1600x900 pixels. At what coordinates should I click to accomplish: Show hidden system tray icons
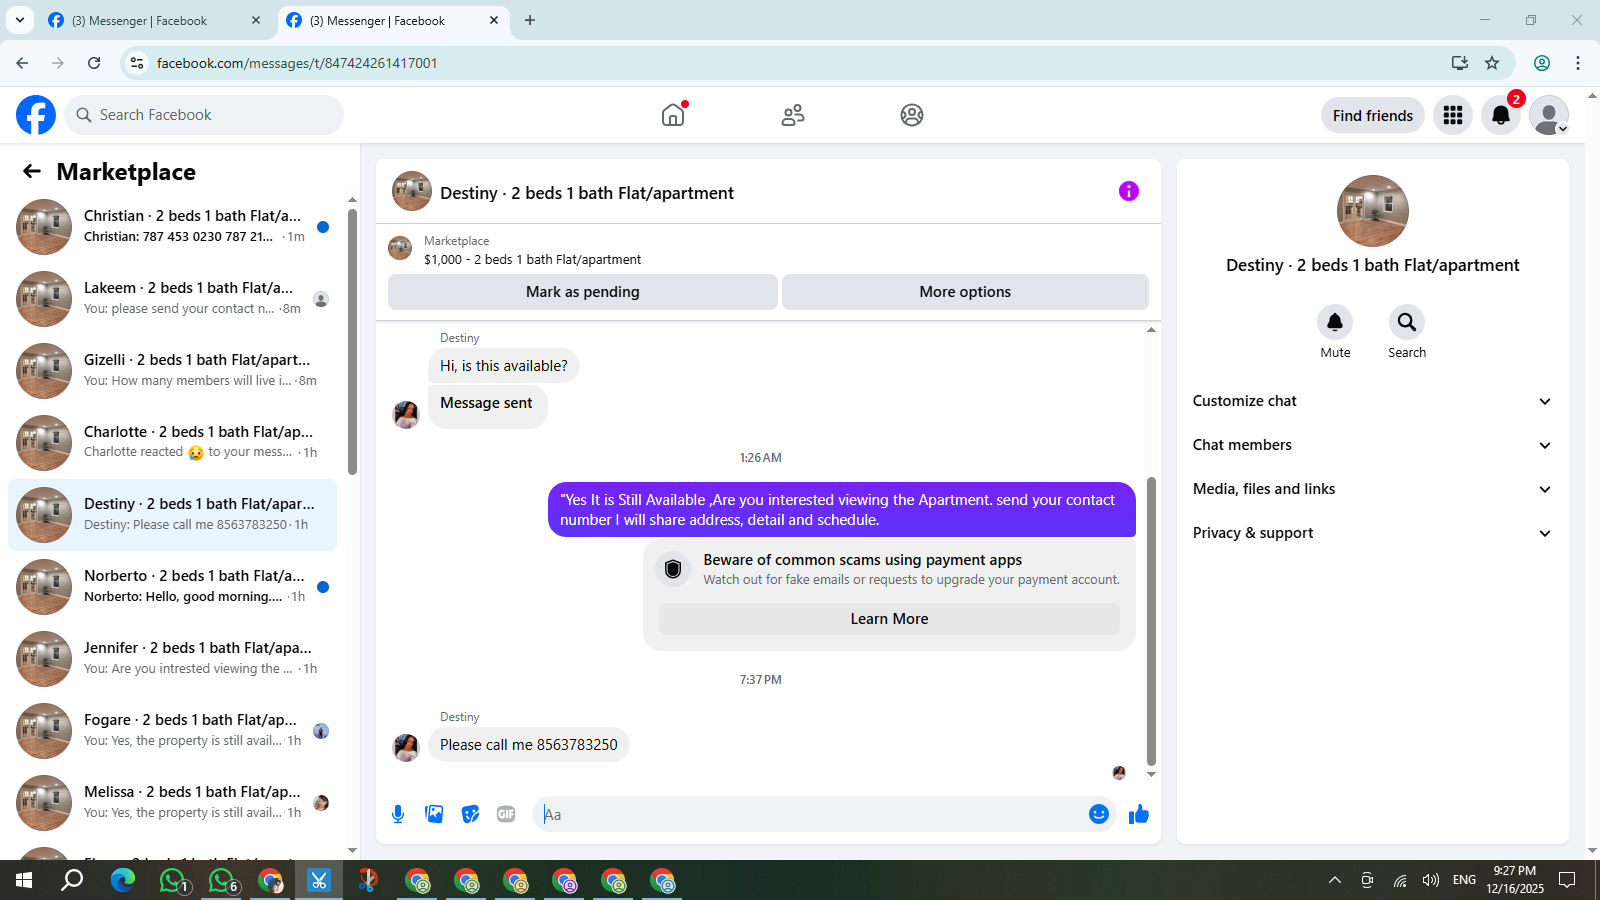point(1335,880)
